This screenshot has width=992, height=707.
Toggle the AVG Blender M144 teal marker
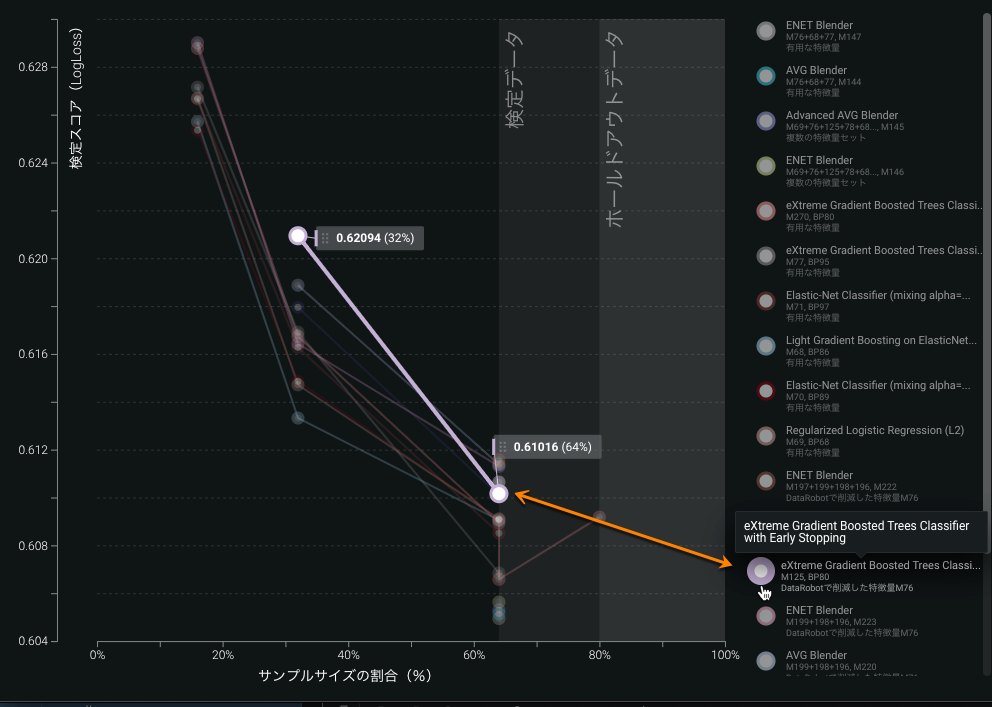click(766, 76)
